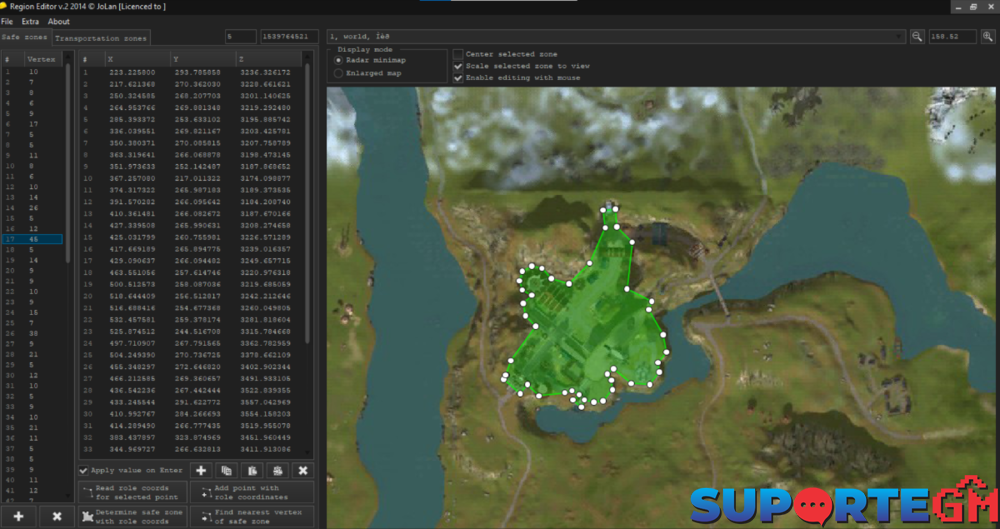
Task: Toggle Scale selected zone to view
Action: (458, 66)
